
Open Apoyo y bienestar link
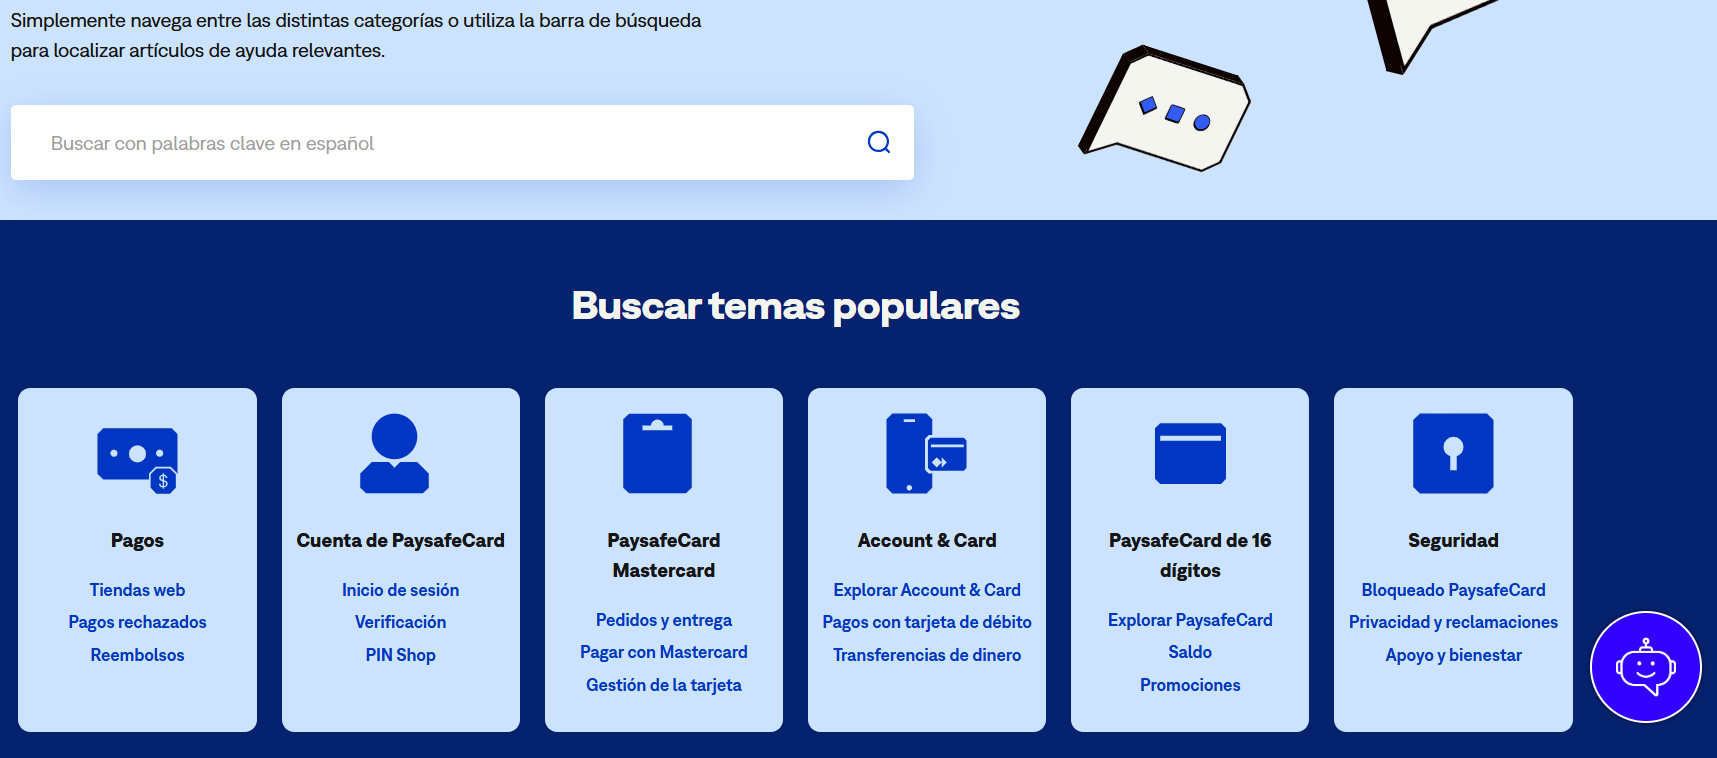click(1453, 655)
